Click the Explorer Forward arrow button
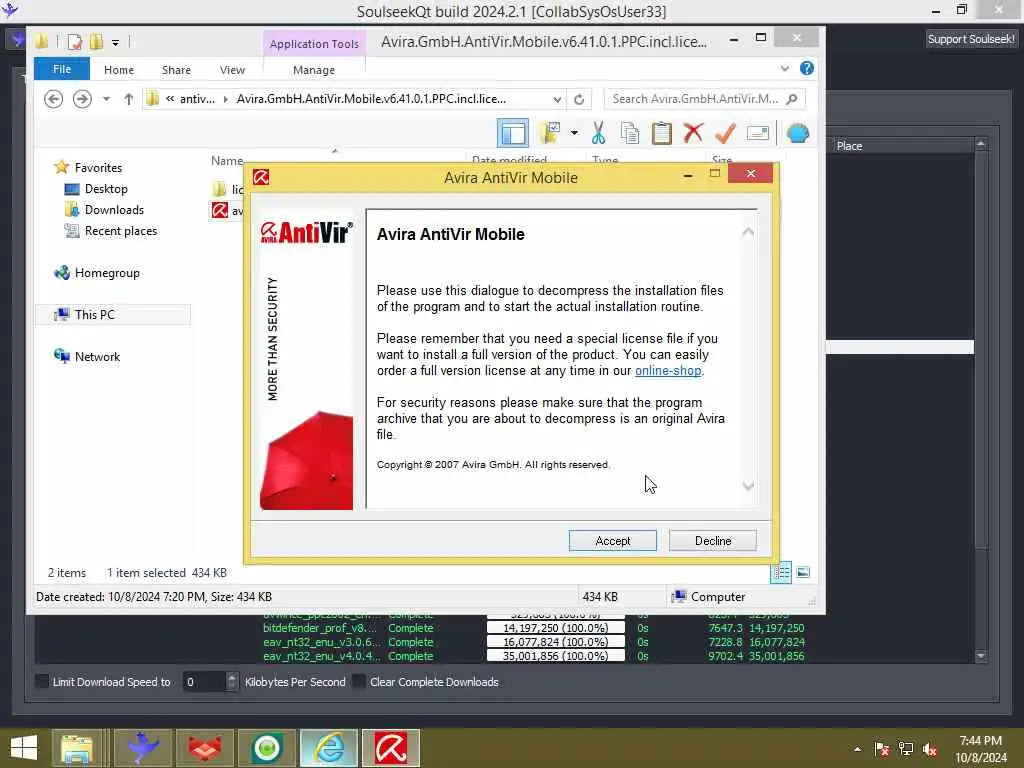1024x768 pixels. pyautogui.click(x=82, y=99)
